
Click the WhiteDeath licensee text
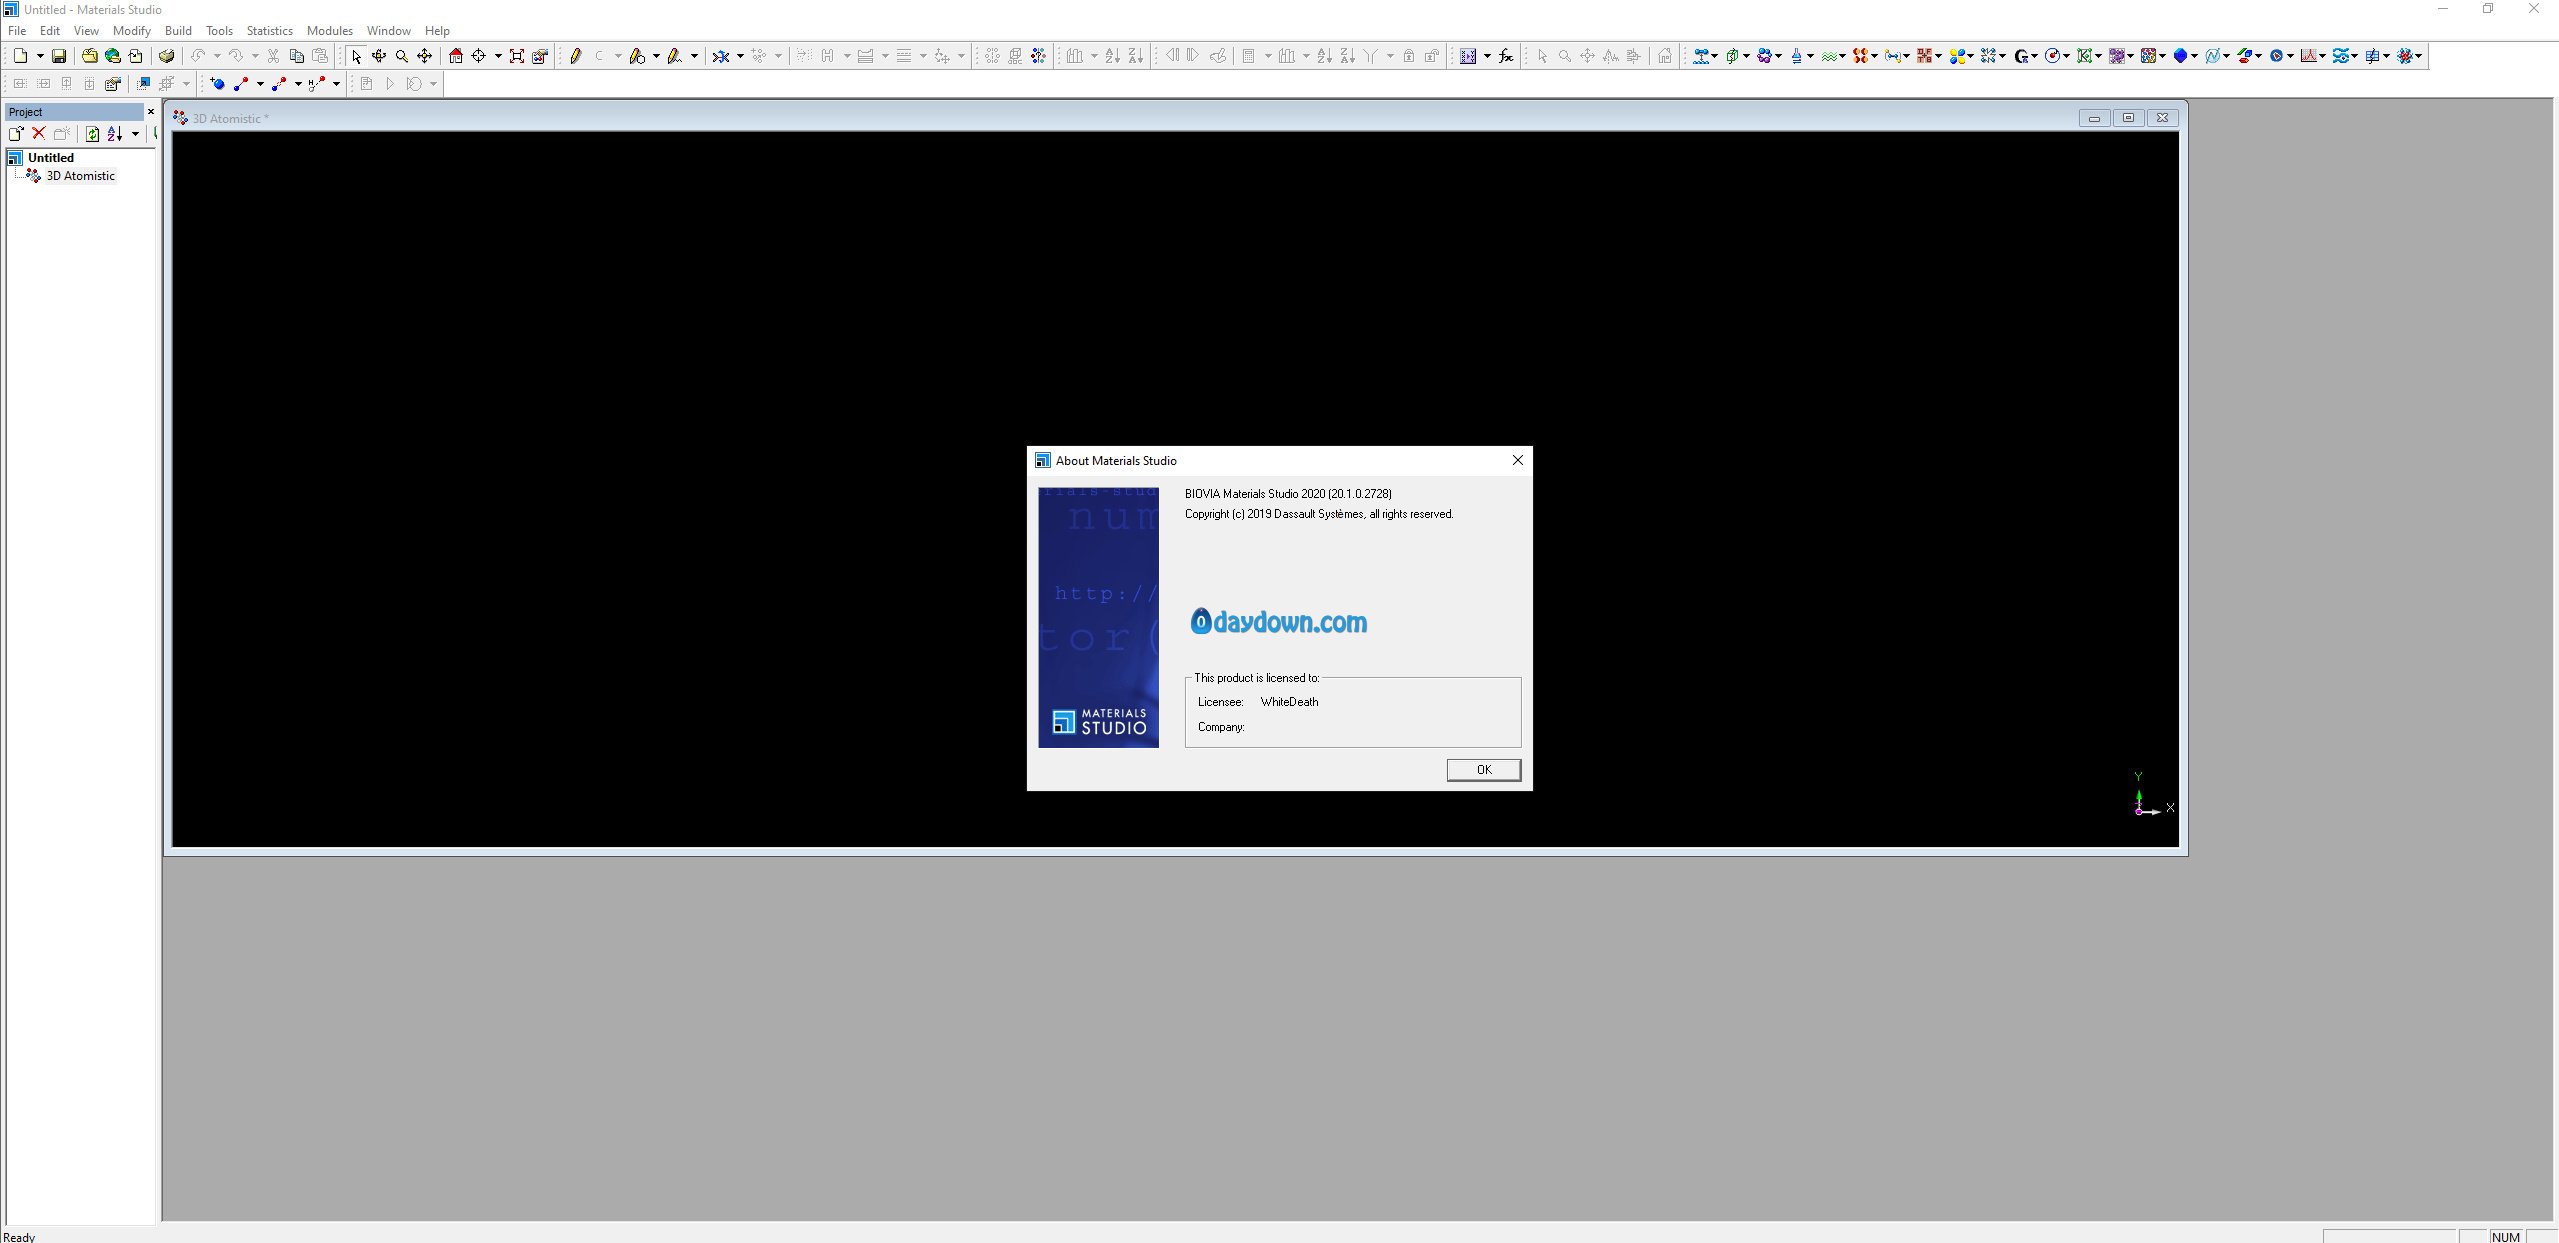[x=1289, y=702]
